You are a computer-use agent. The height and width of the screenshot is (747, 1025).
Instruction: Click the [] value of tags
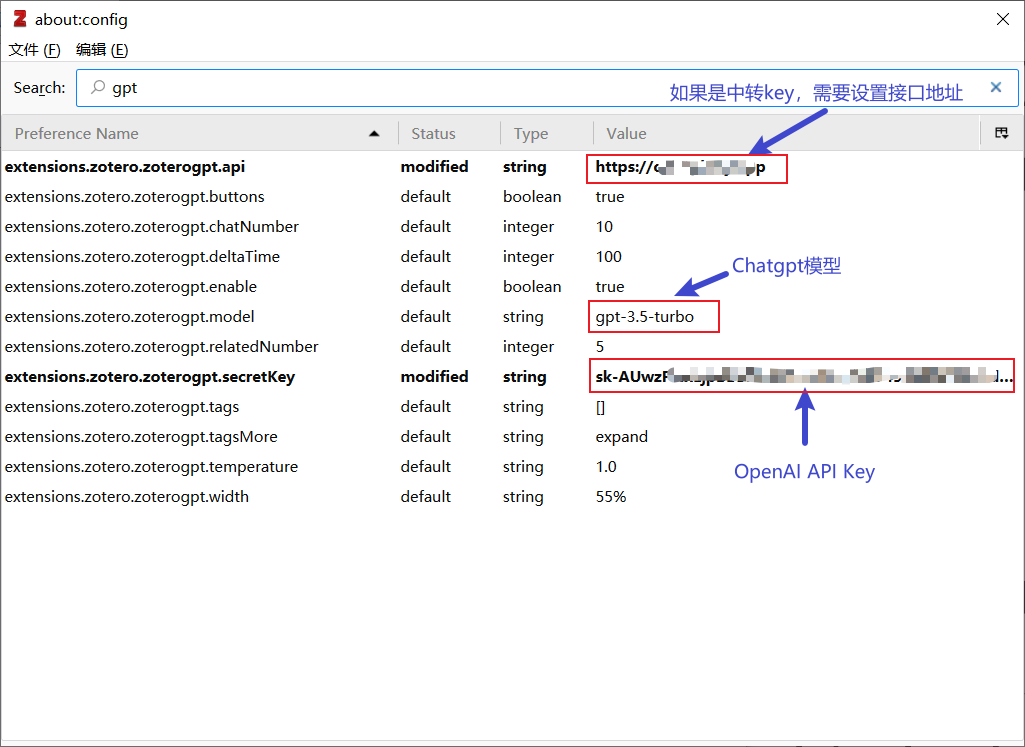[600, 407]
